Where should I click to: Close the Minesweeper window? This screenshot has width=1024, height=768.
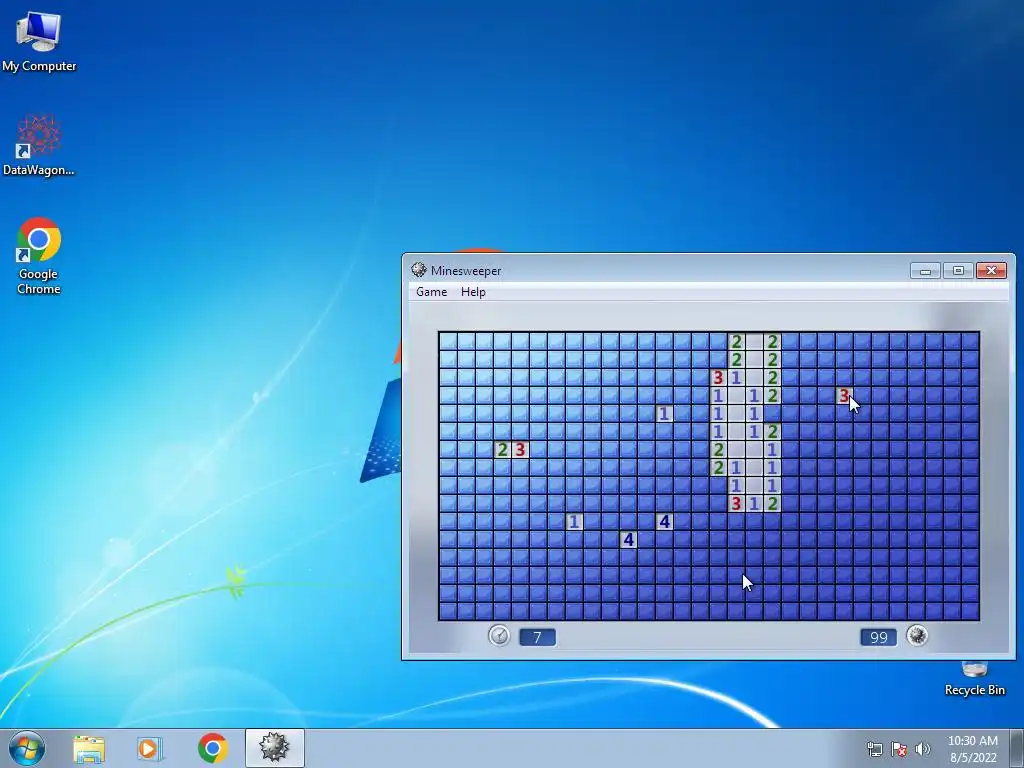coord(991,270)
